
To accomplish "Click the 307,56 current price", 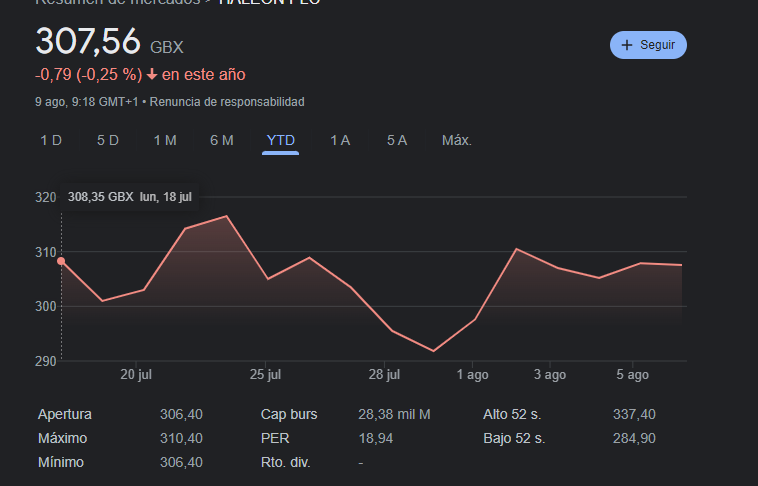I will (x=88, y=41).
